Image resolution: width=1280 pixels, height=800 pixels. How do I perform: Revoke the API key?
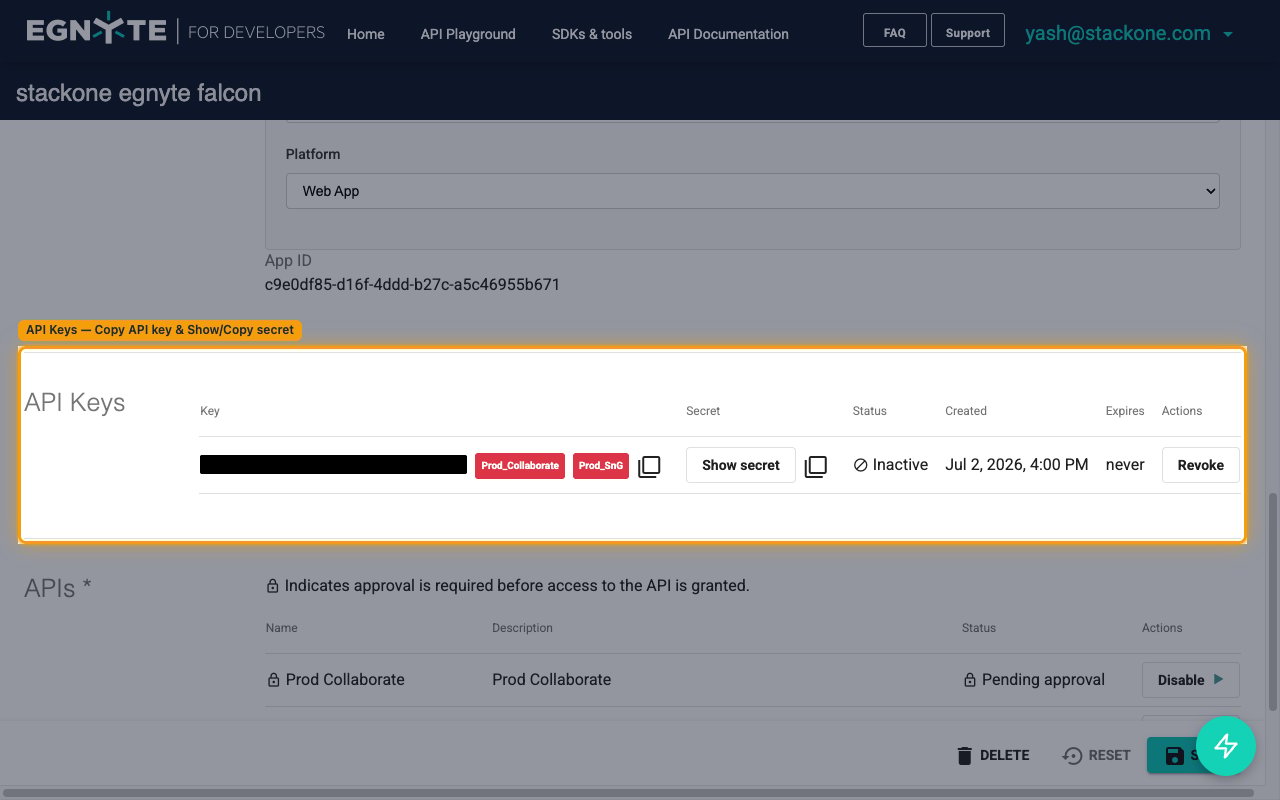pyautogui.click(x=1201, y=465)
